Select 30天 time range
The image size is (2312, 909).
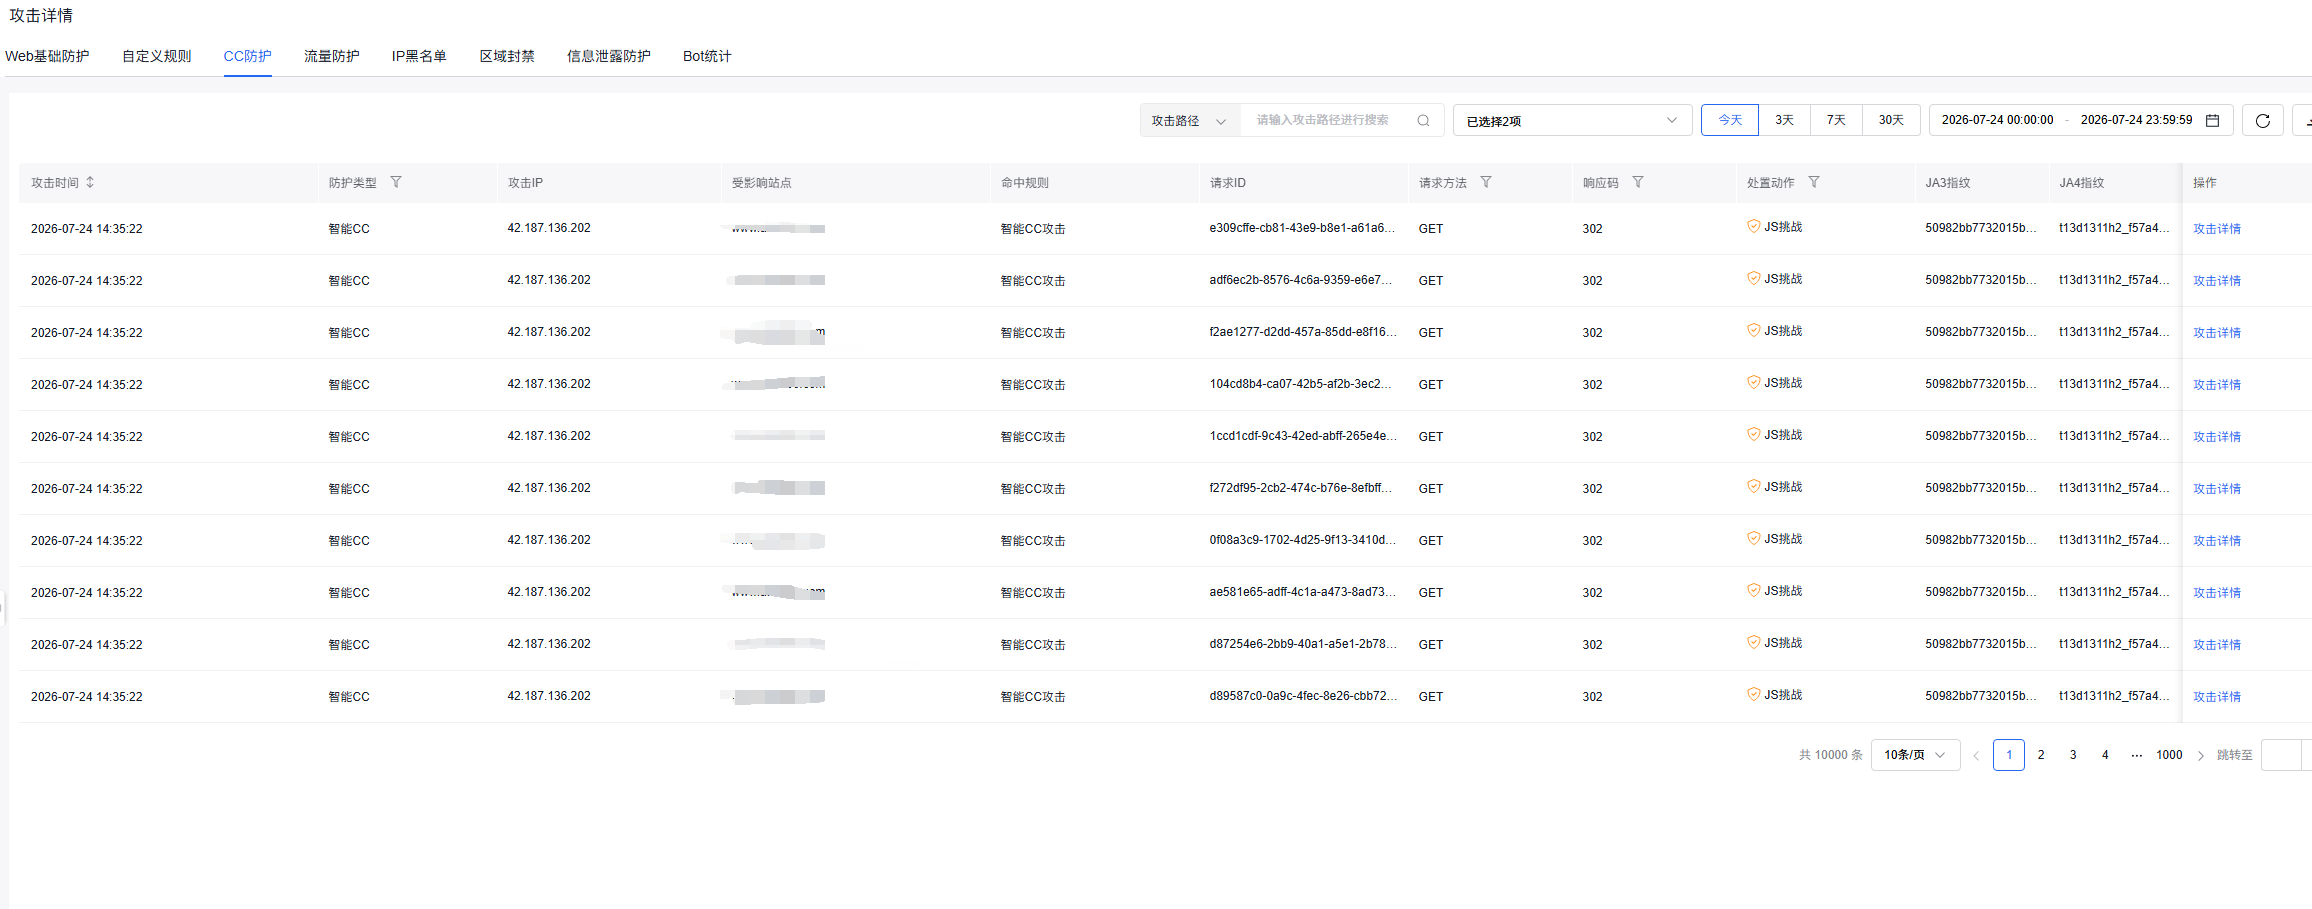click(1891, 120)
